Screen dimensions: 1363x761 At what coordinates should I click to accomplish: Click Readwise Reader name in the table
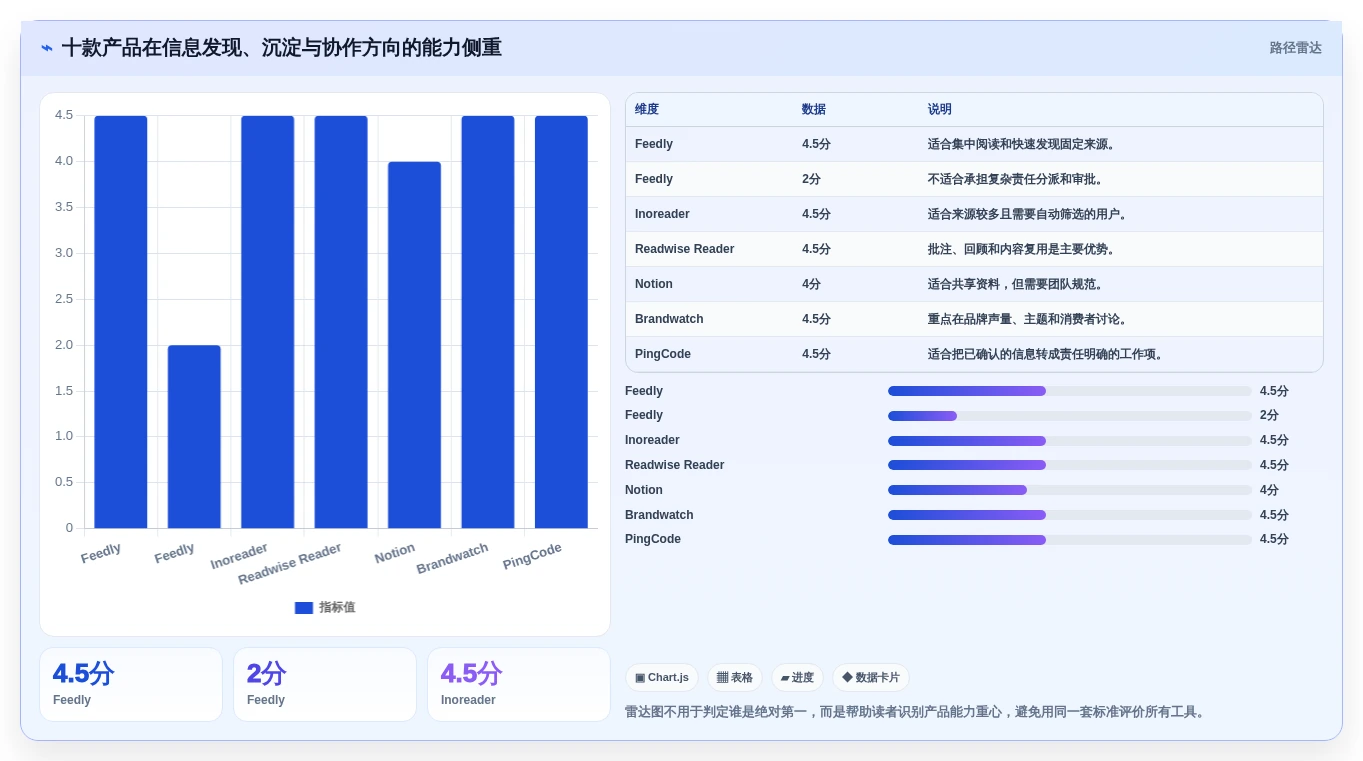coord(685,250)
